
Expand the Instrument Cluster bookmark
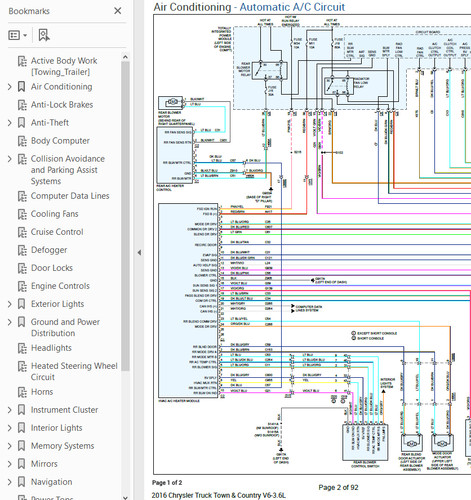pos(10,410)
